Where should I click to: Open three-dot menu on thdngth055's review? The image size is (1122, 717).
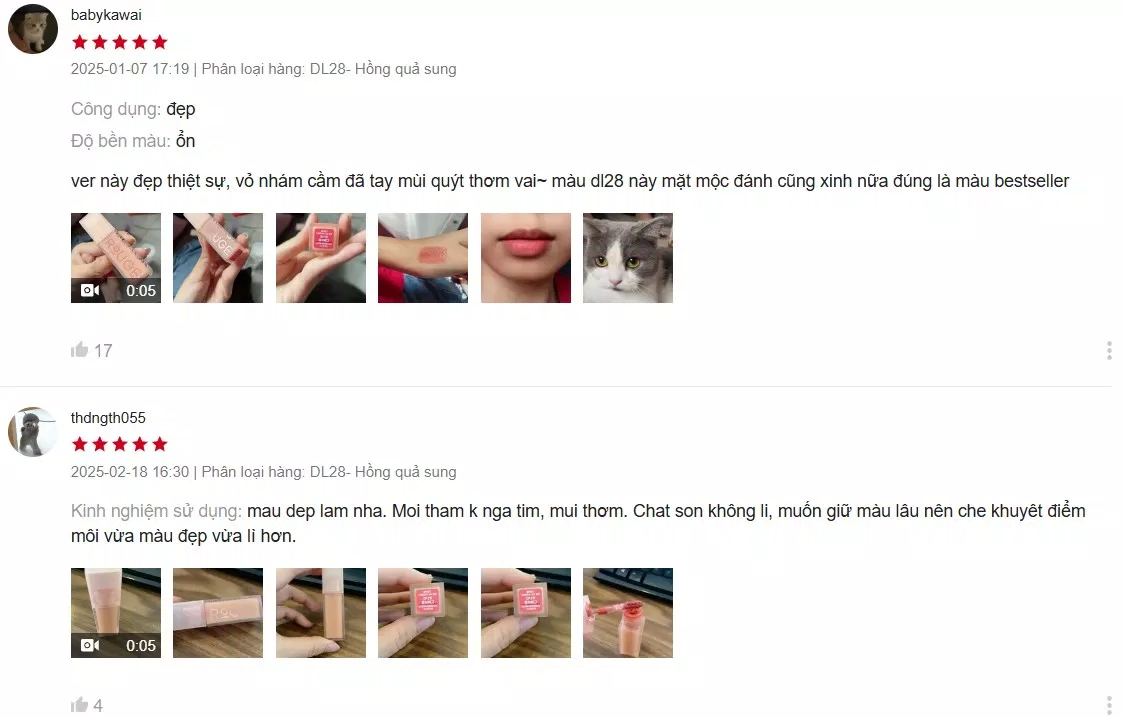tap(1108, 705)
